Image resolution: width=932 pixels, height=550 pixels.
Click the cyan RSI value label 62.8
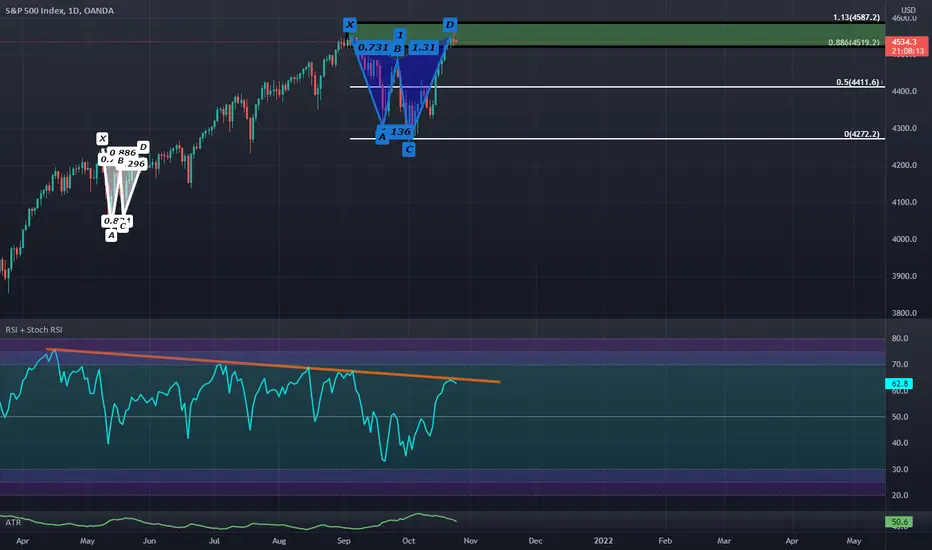[x=899, y=384]
